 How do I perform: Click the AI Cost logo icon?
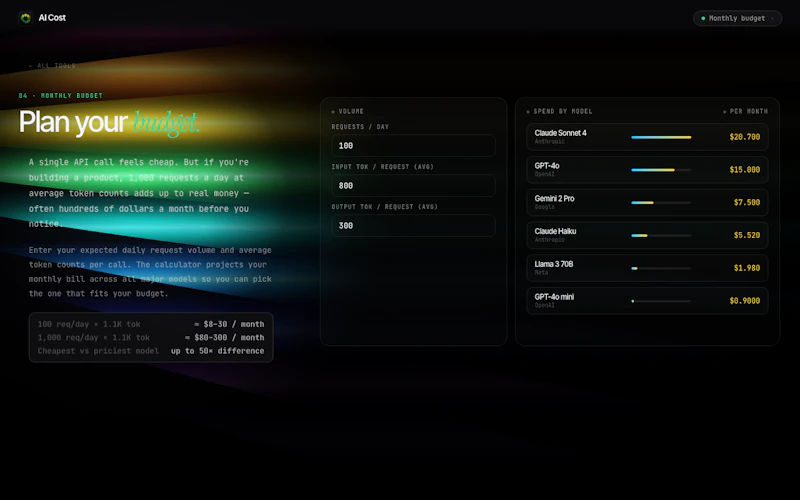coord(25,18)
